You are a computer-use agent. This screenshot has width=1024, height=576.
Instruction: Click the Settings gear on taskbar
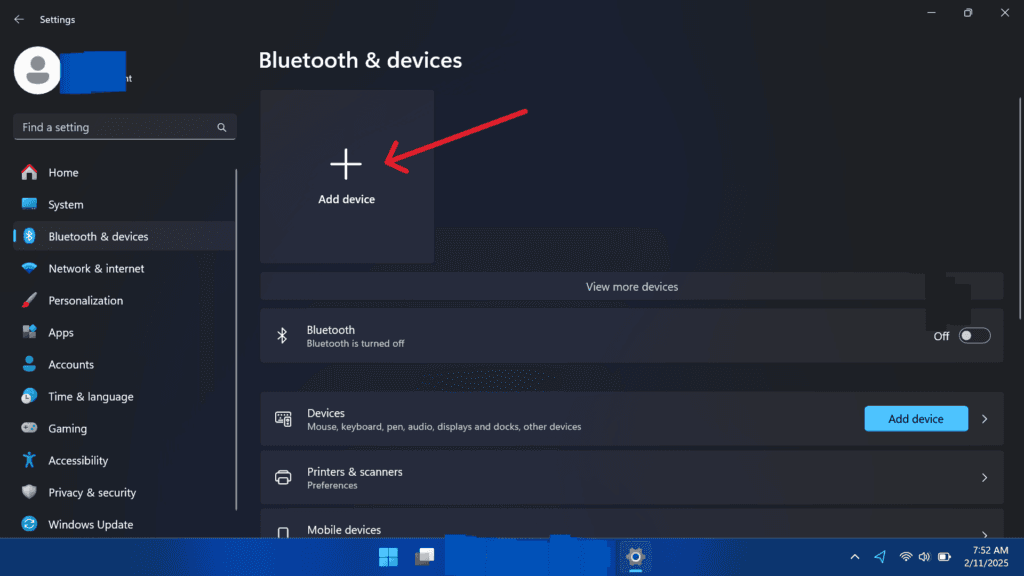click(635, 556)
